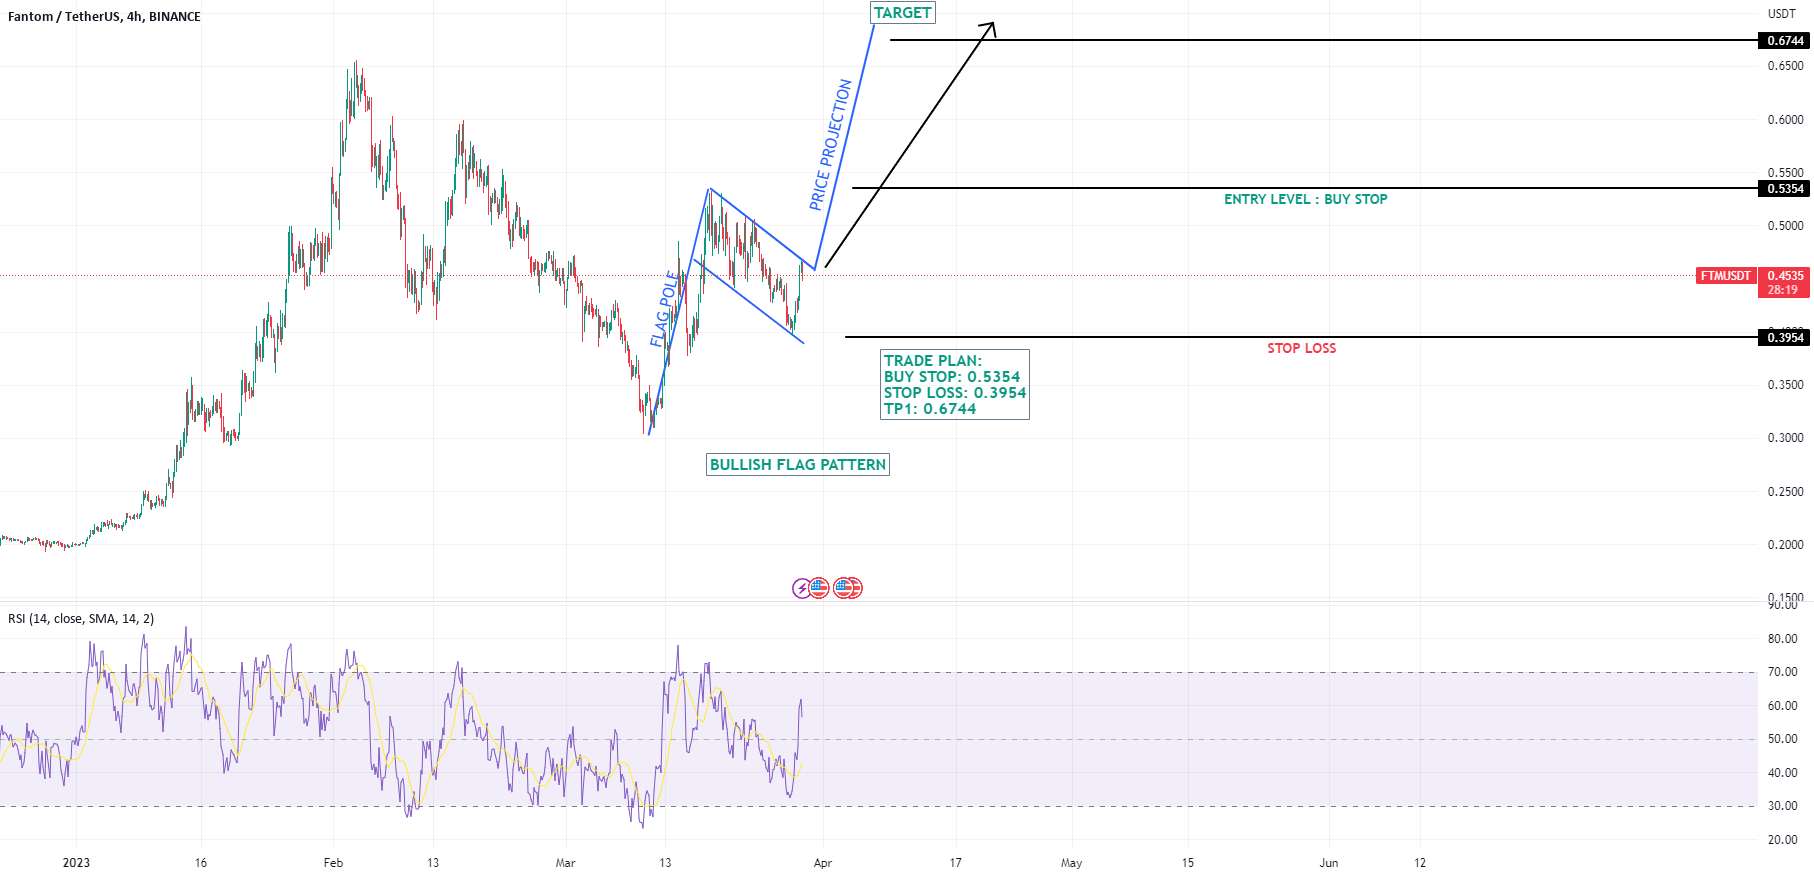The height and width of the screenshot is (877, 1814).
Task: Click the 0.5000 price axis value
Action: coord(1785,226)
